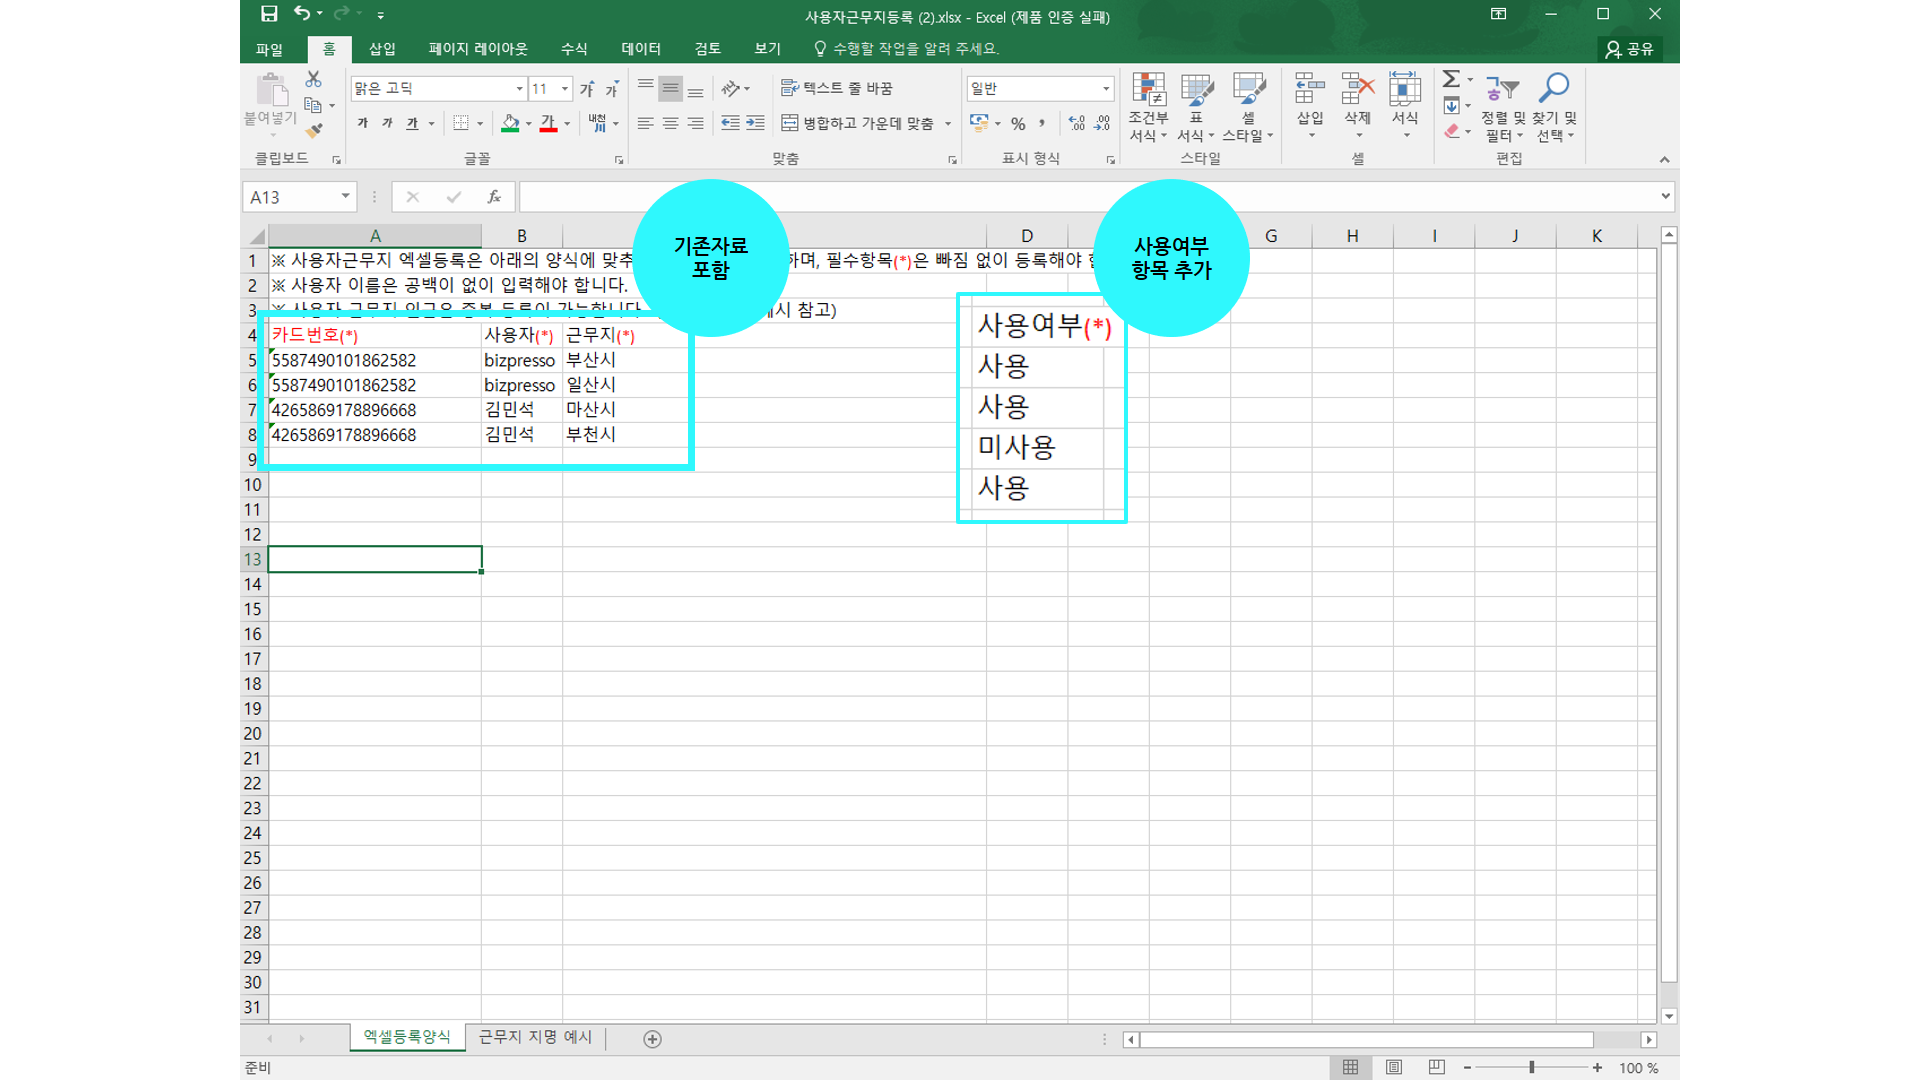Open Conditional Formatting (조건부 서식)

pos(1148,107)
